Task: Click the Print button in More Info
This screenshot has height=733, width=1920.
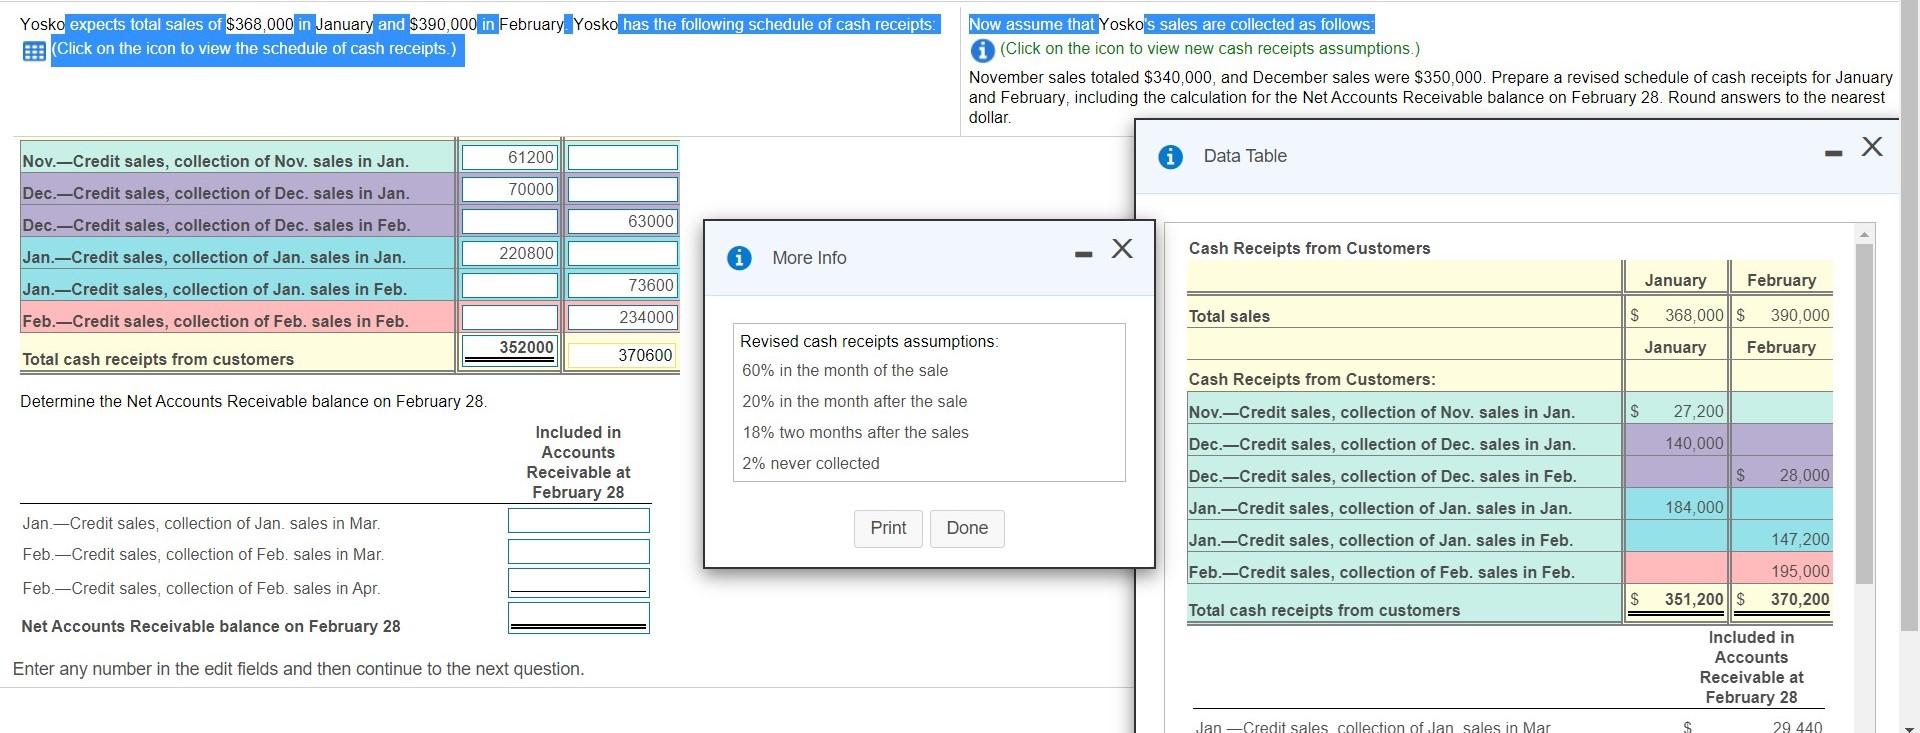Action: click(888, 528)
